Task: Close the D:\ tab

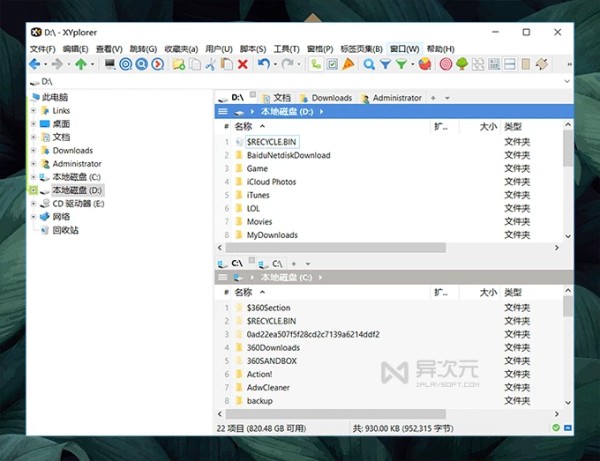Action: point(253,94)
